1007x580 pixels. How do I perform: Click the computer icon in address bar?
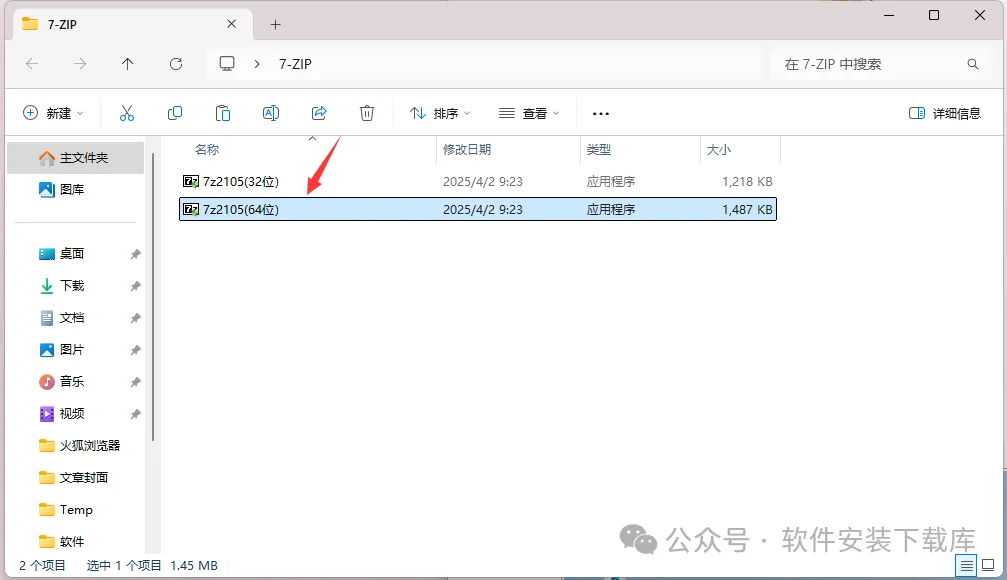[x=227, y=64]
